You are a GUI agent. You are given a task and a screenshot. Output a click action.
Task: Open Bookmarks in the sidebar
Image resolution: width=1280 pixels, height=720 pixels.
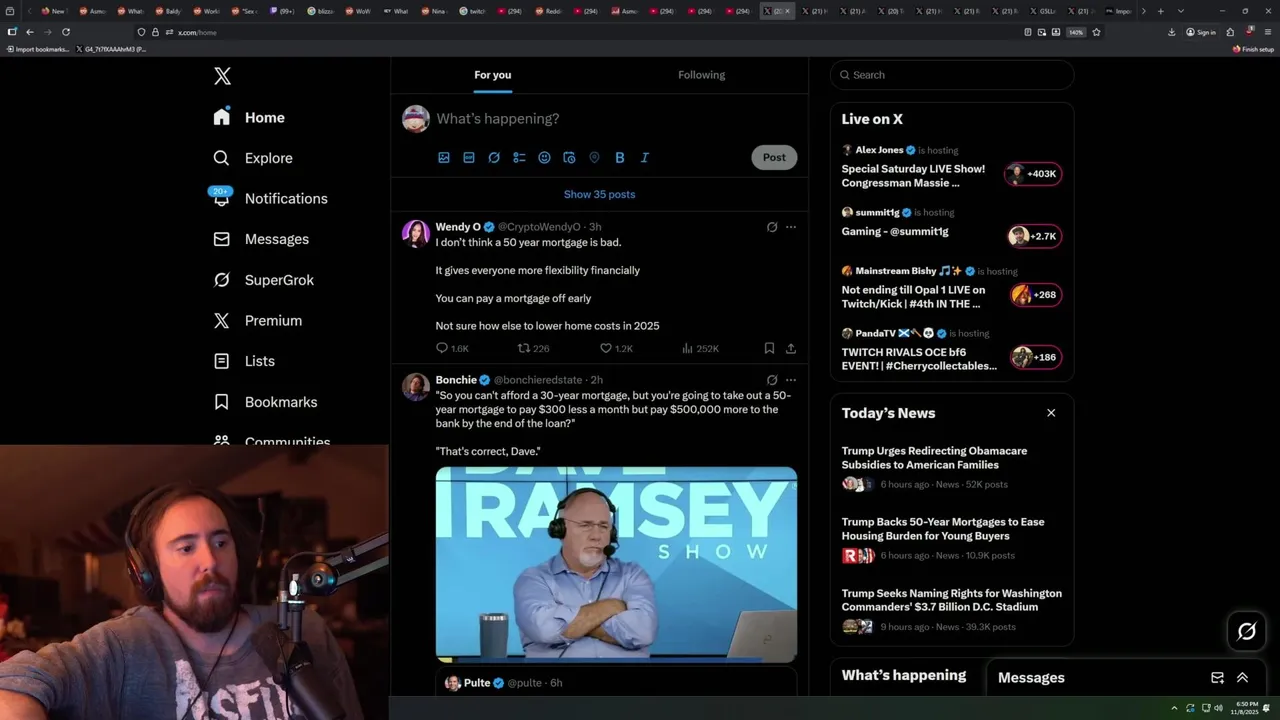tap(265, 402)
